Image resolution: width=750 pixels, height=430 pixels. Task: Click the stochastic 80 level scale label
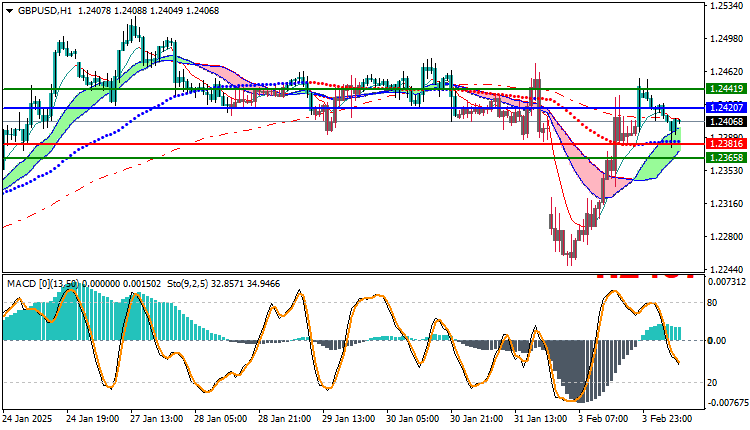coord(712,303)
